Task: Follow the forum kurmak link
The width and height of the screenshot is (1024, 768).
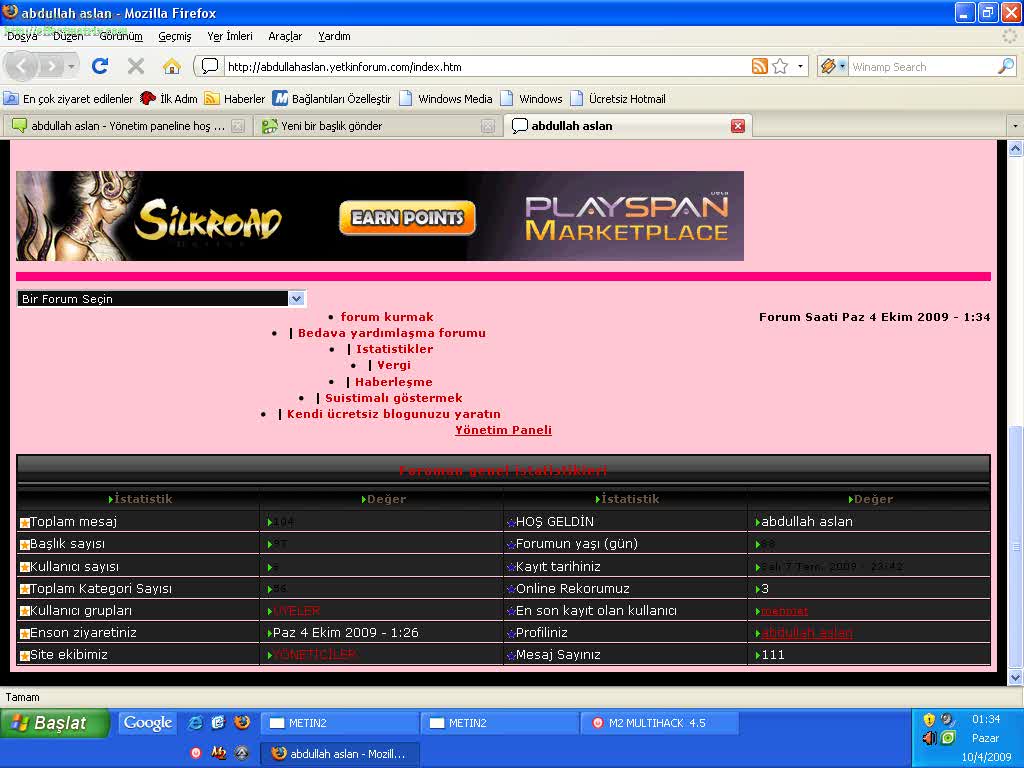Action: tap(387, 317)
